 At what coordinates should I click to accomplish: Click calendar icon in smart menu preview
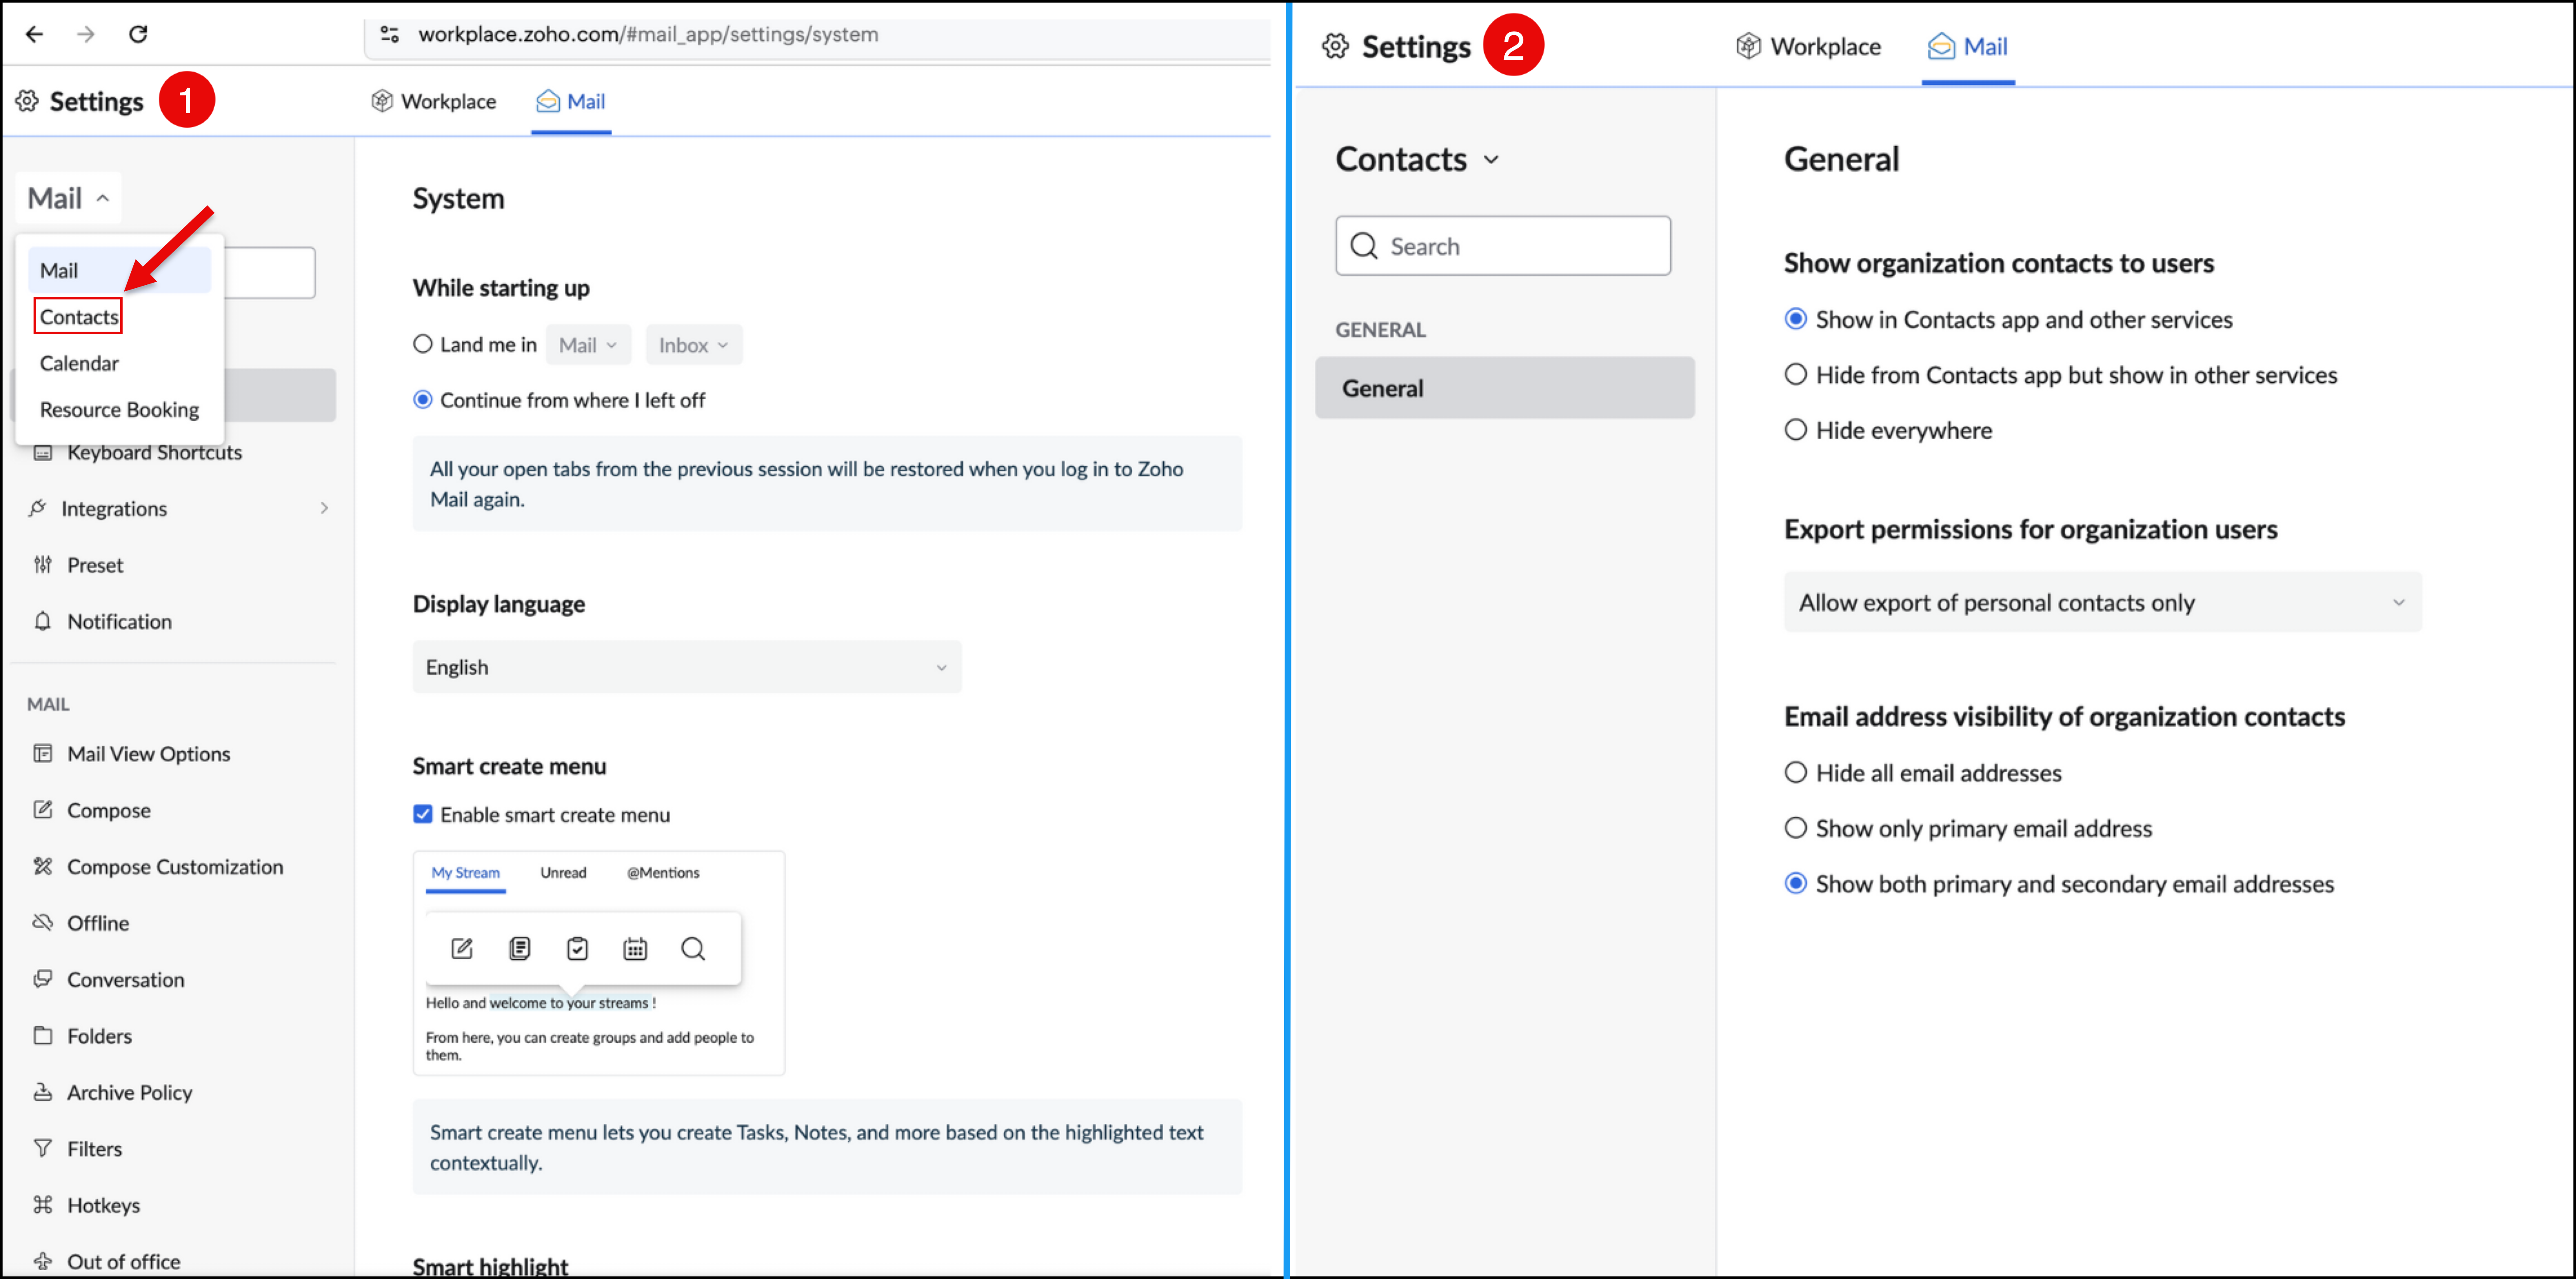coord(635,948)
